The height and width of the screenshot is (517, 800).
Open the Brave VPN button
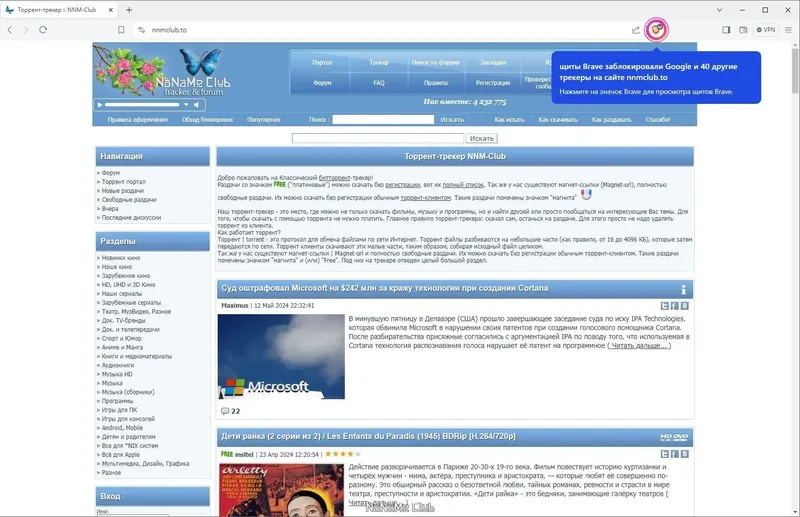pos(766,30)
